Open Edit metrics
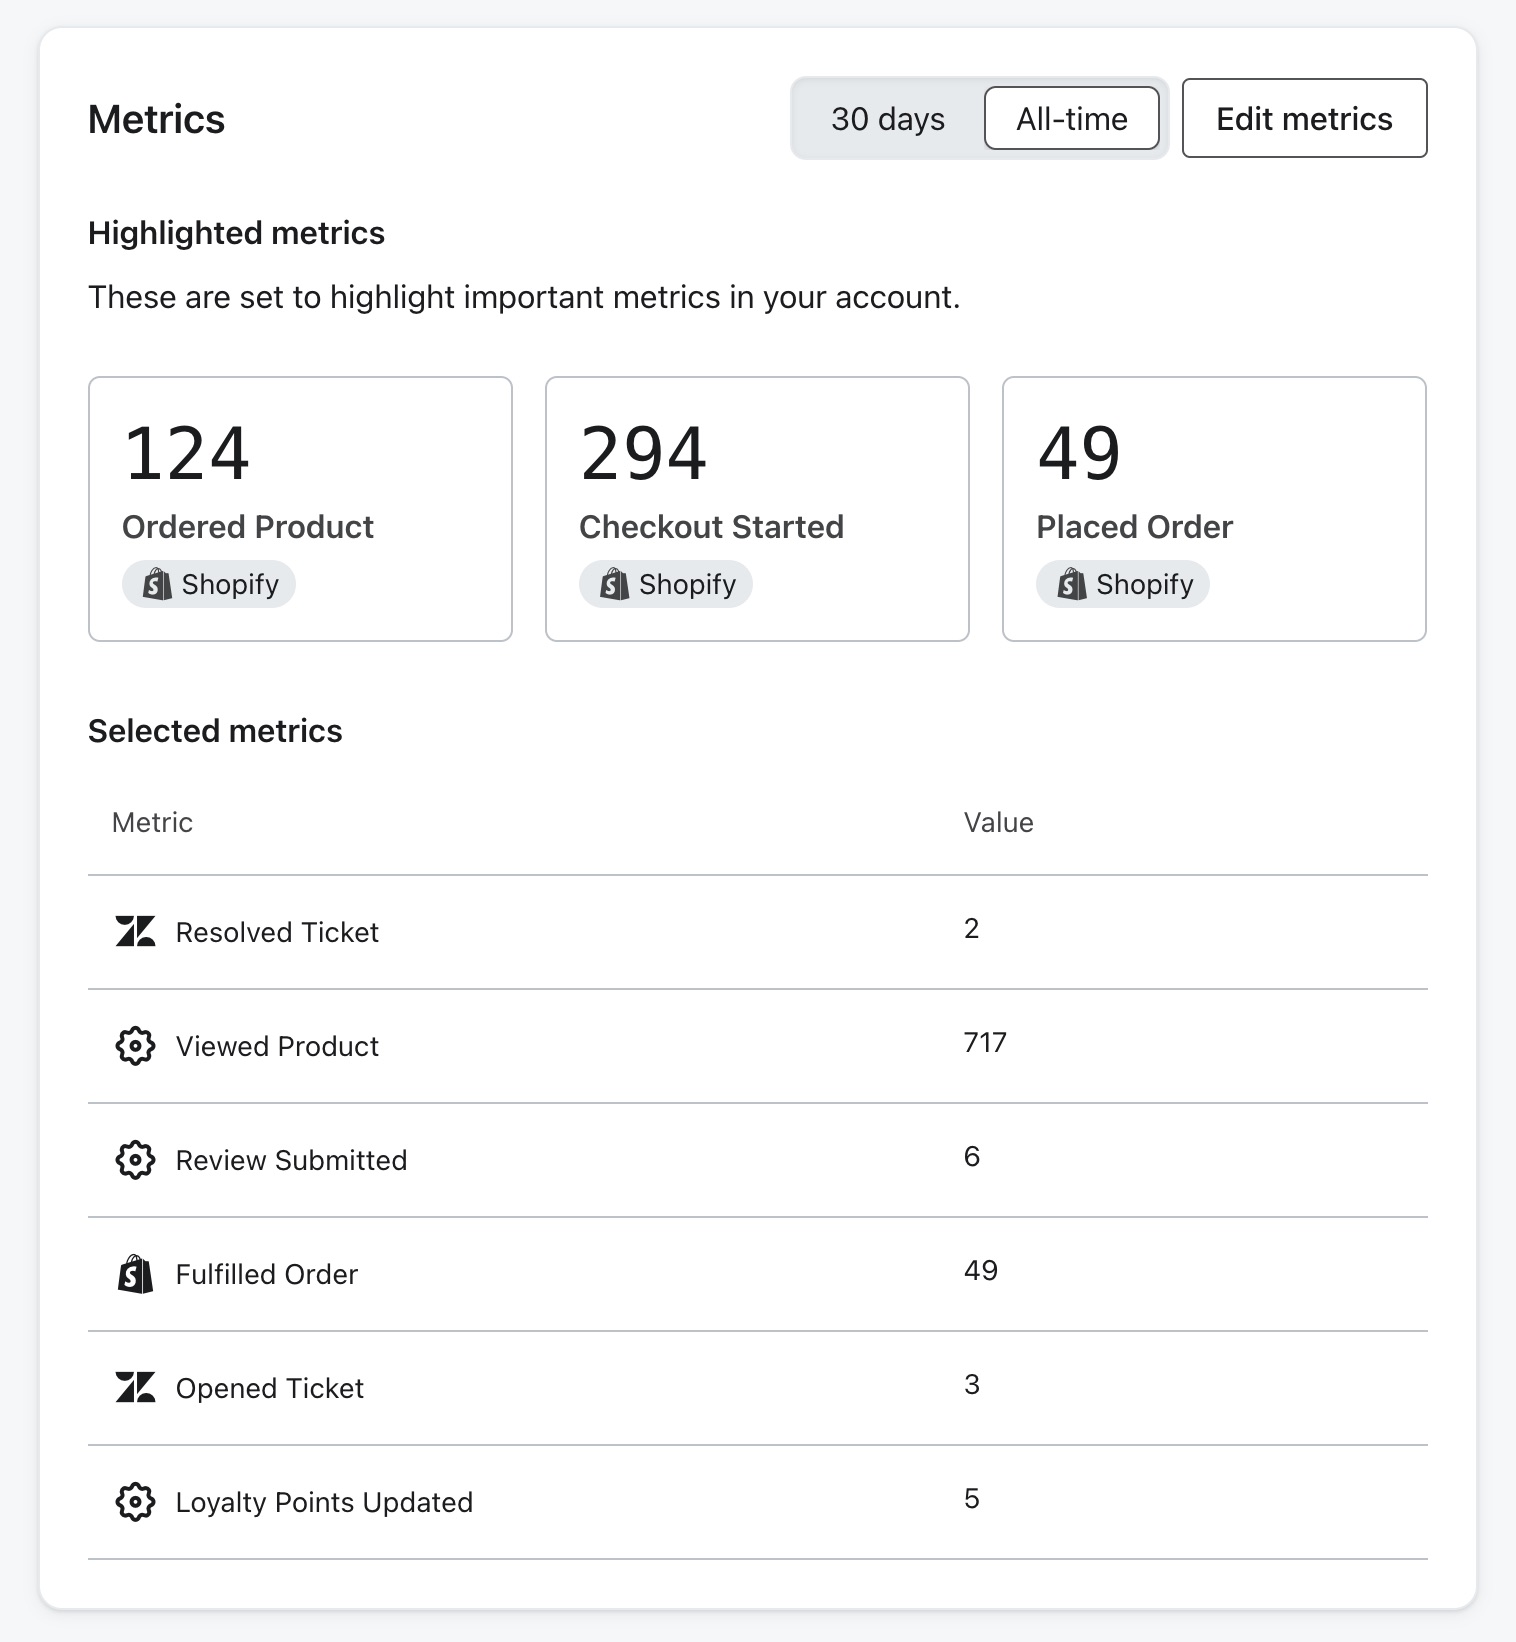 pos(1303,119)
